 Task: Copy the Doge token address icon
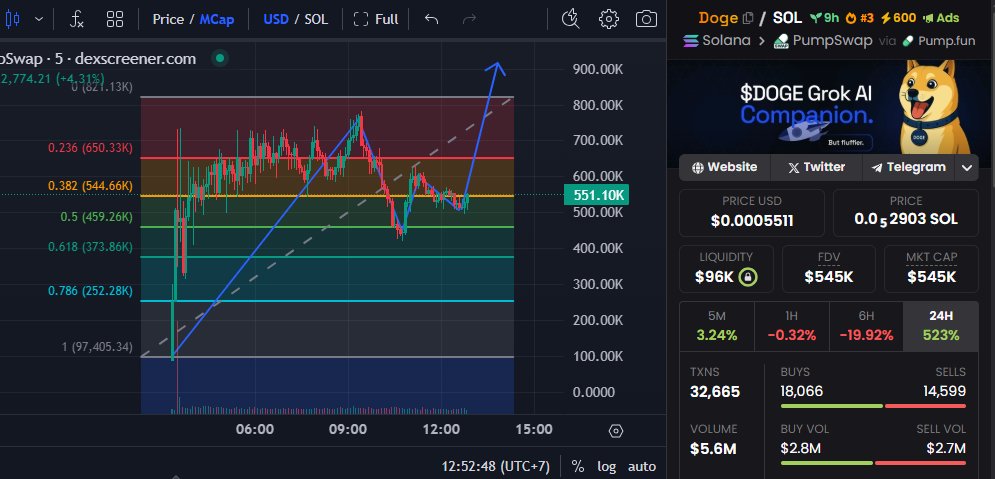click(x=748, y=18)
